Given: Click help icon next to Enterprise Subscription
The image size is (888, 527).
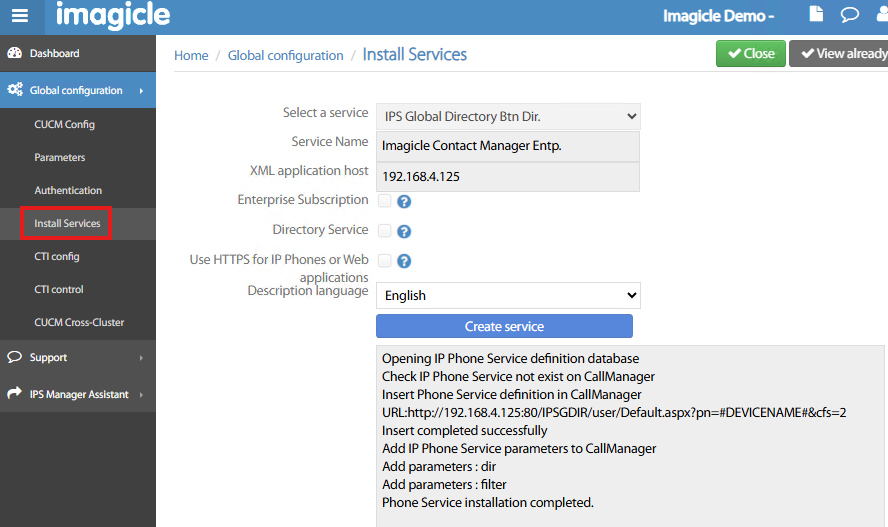Looking at the screenshot, I should (405, 201).
